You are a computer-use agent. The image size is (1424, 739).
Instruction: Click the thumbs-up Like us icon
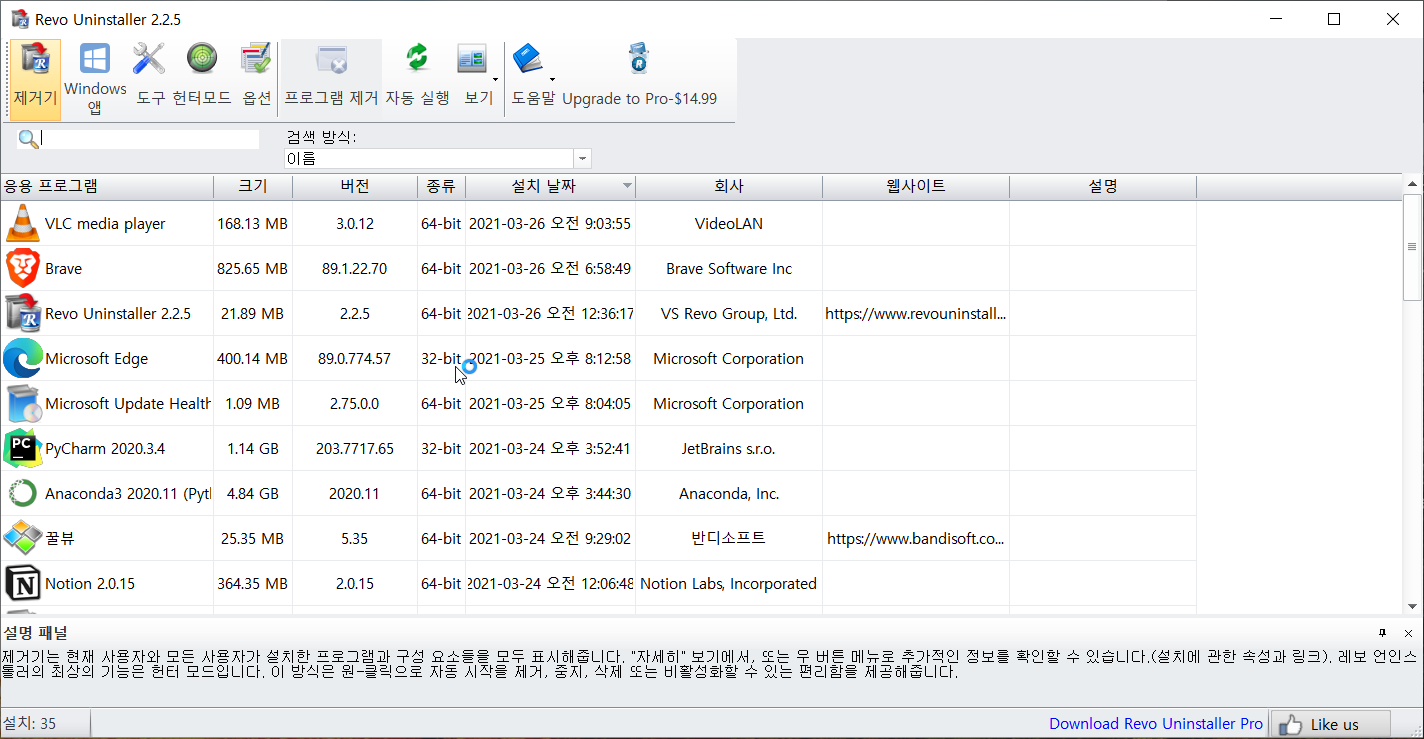[x=1290, y=724]
